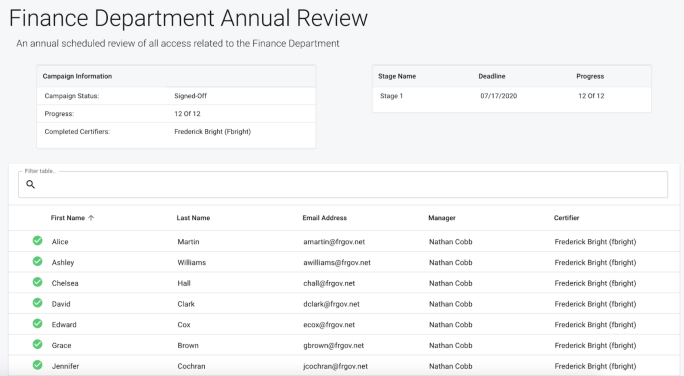Click campaign Progress value 12 Of 12
Viewport: 684px width, 376px height.
[x=187, y=114]
